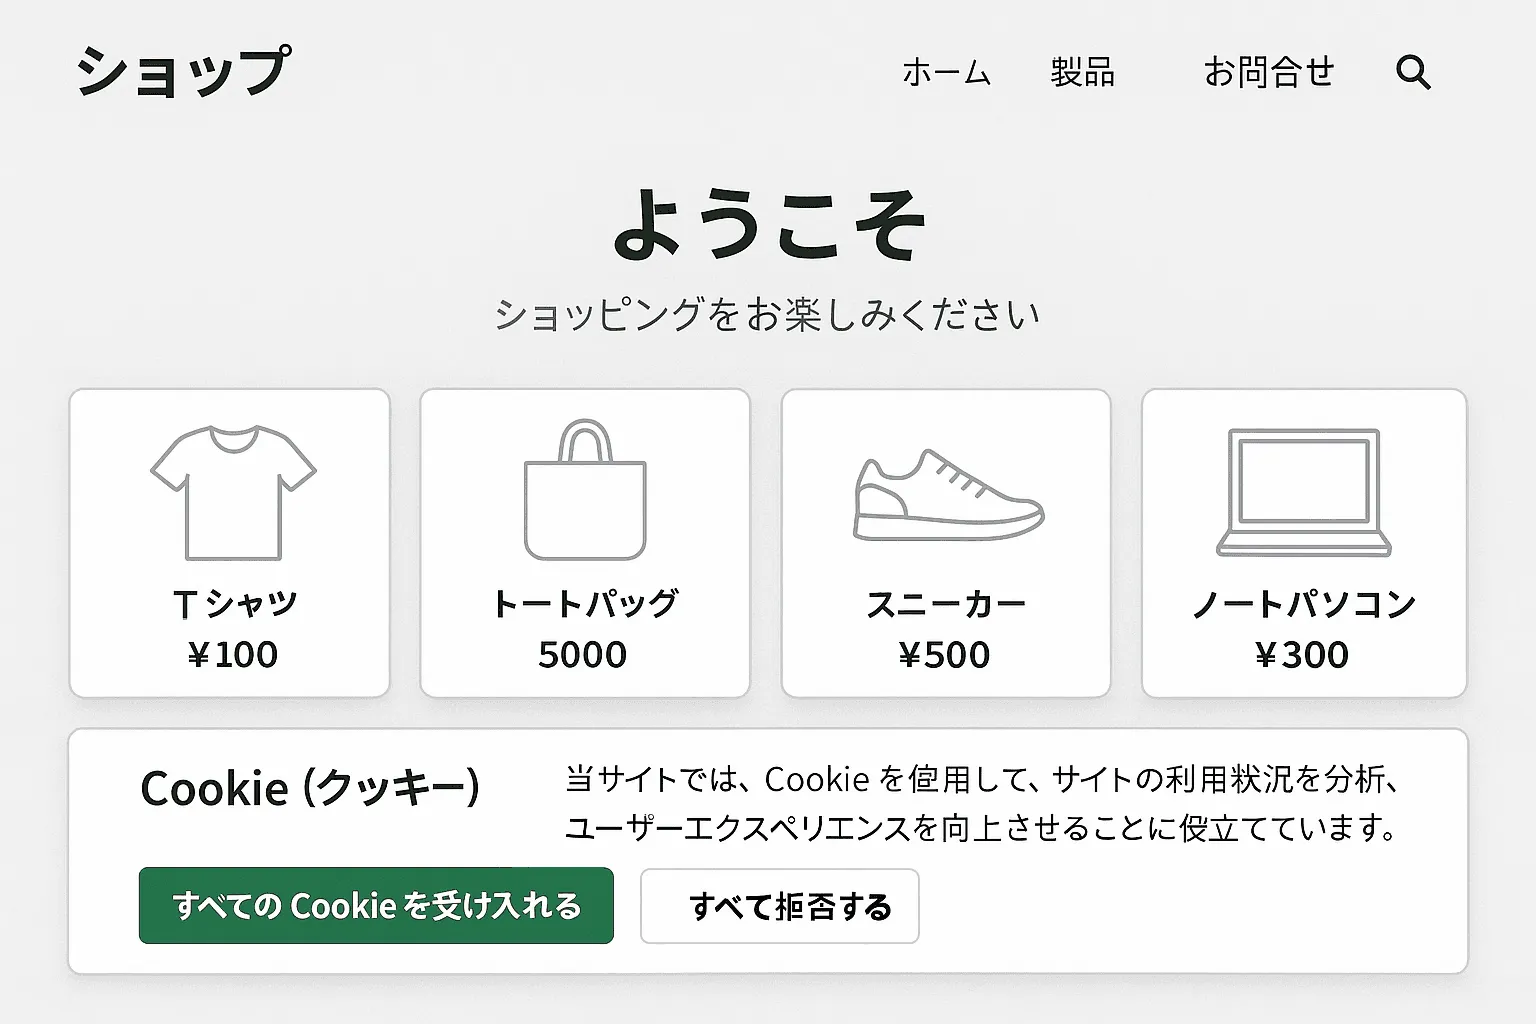Click the ようこそ welcome heading

point(768,227)
